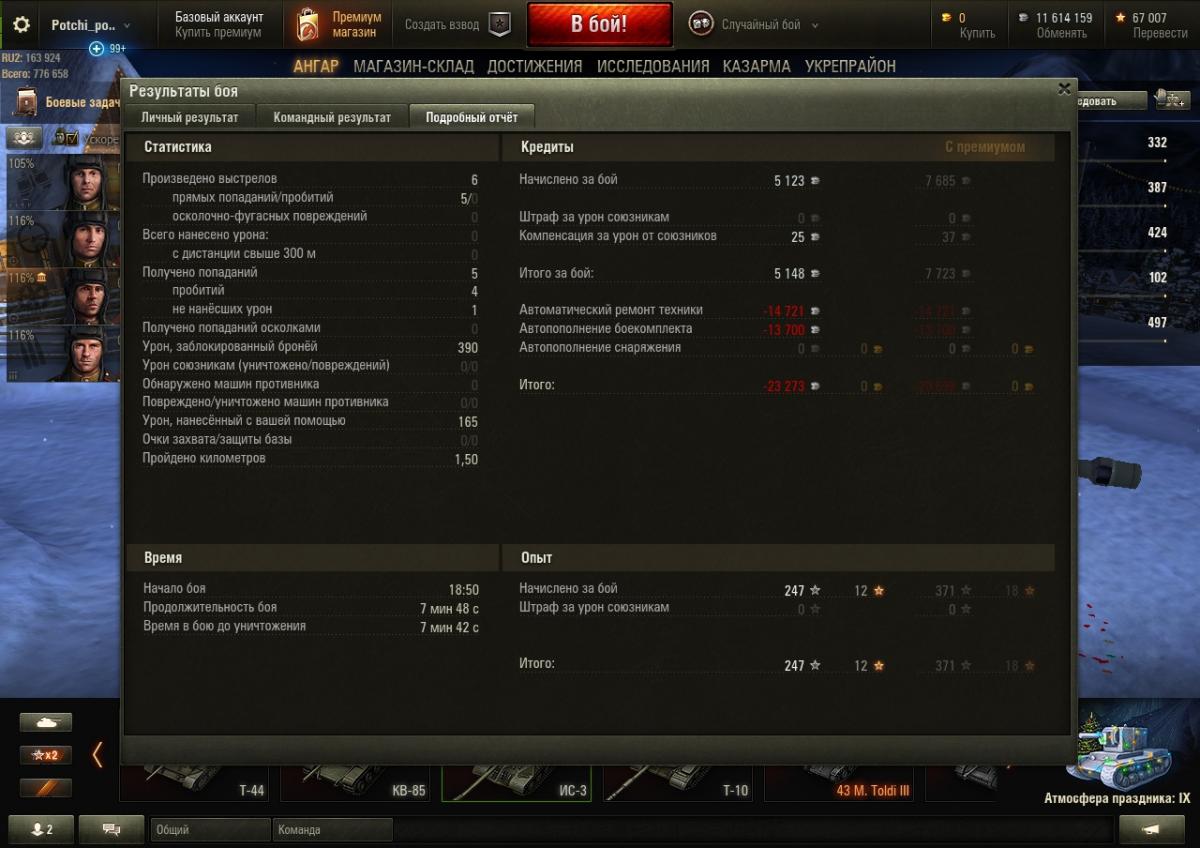Click the general chat input field
Viewport: 1200px width, 848px height.
click(x=210, y=829)
